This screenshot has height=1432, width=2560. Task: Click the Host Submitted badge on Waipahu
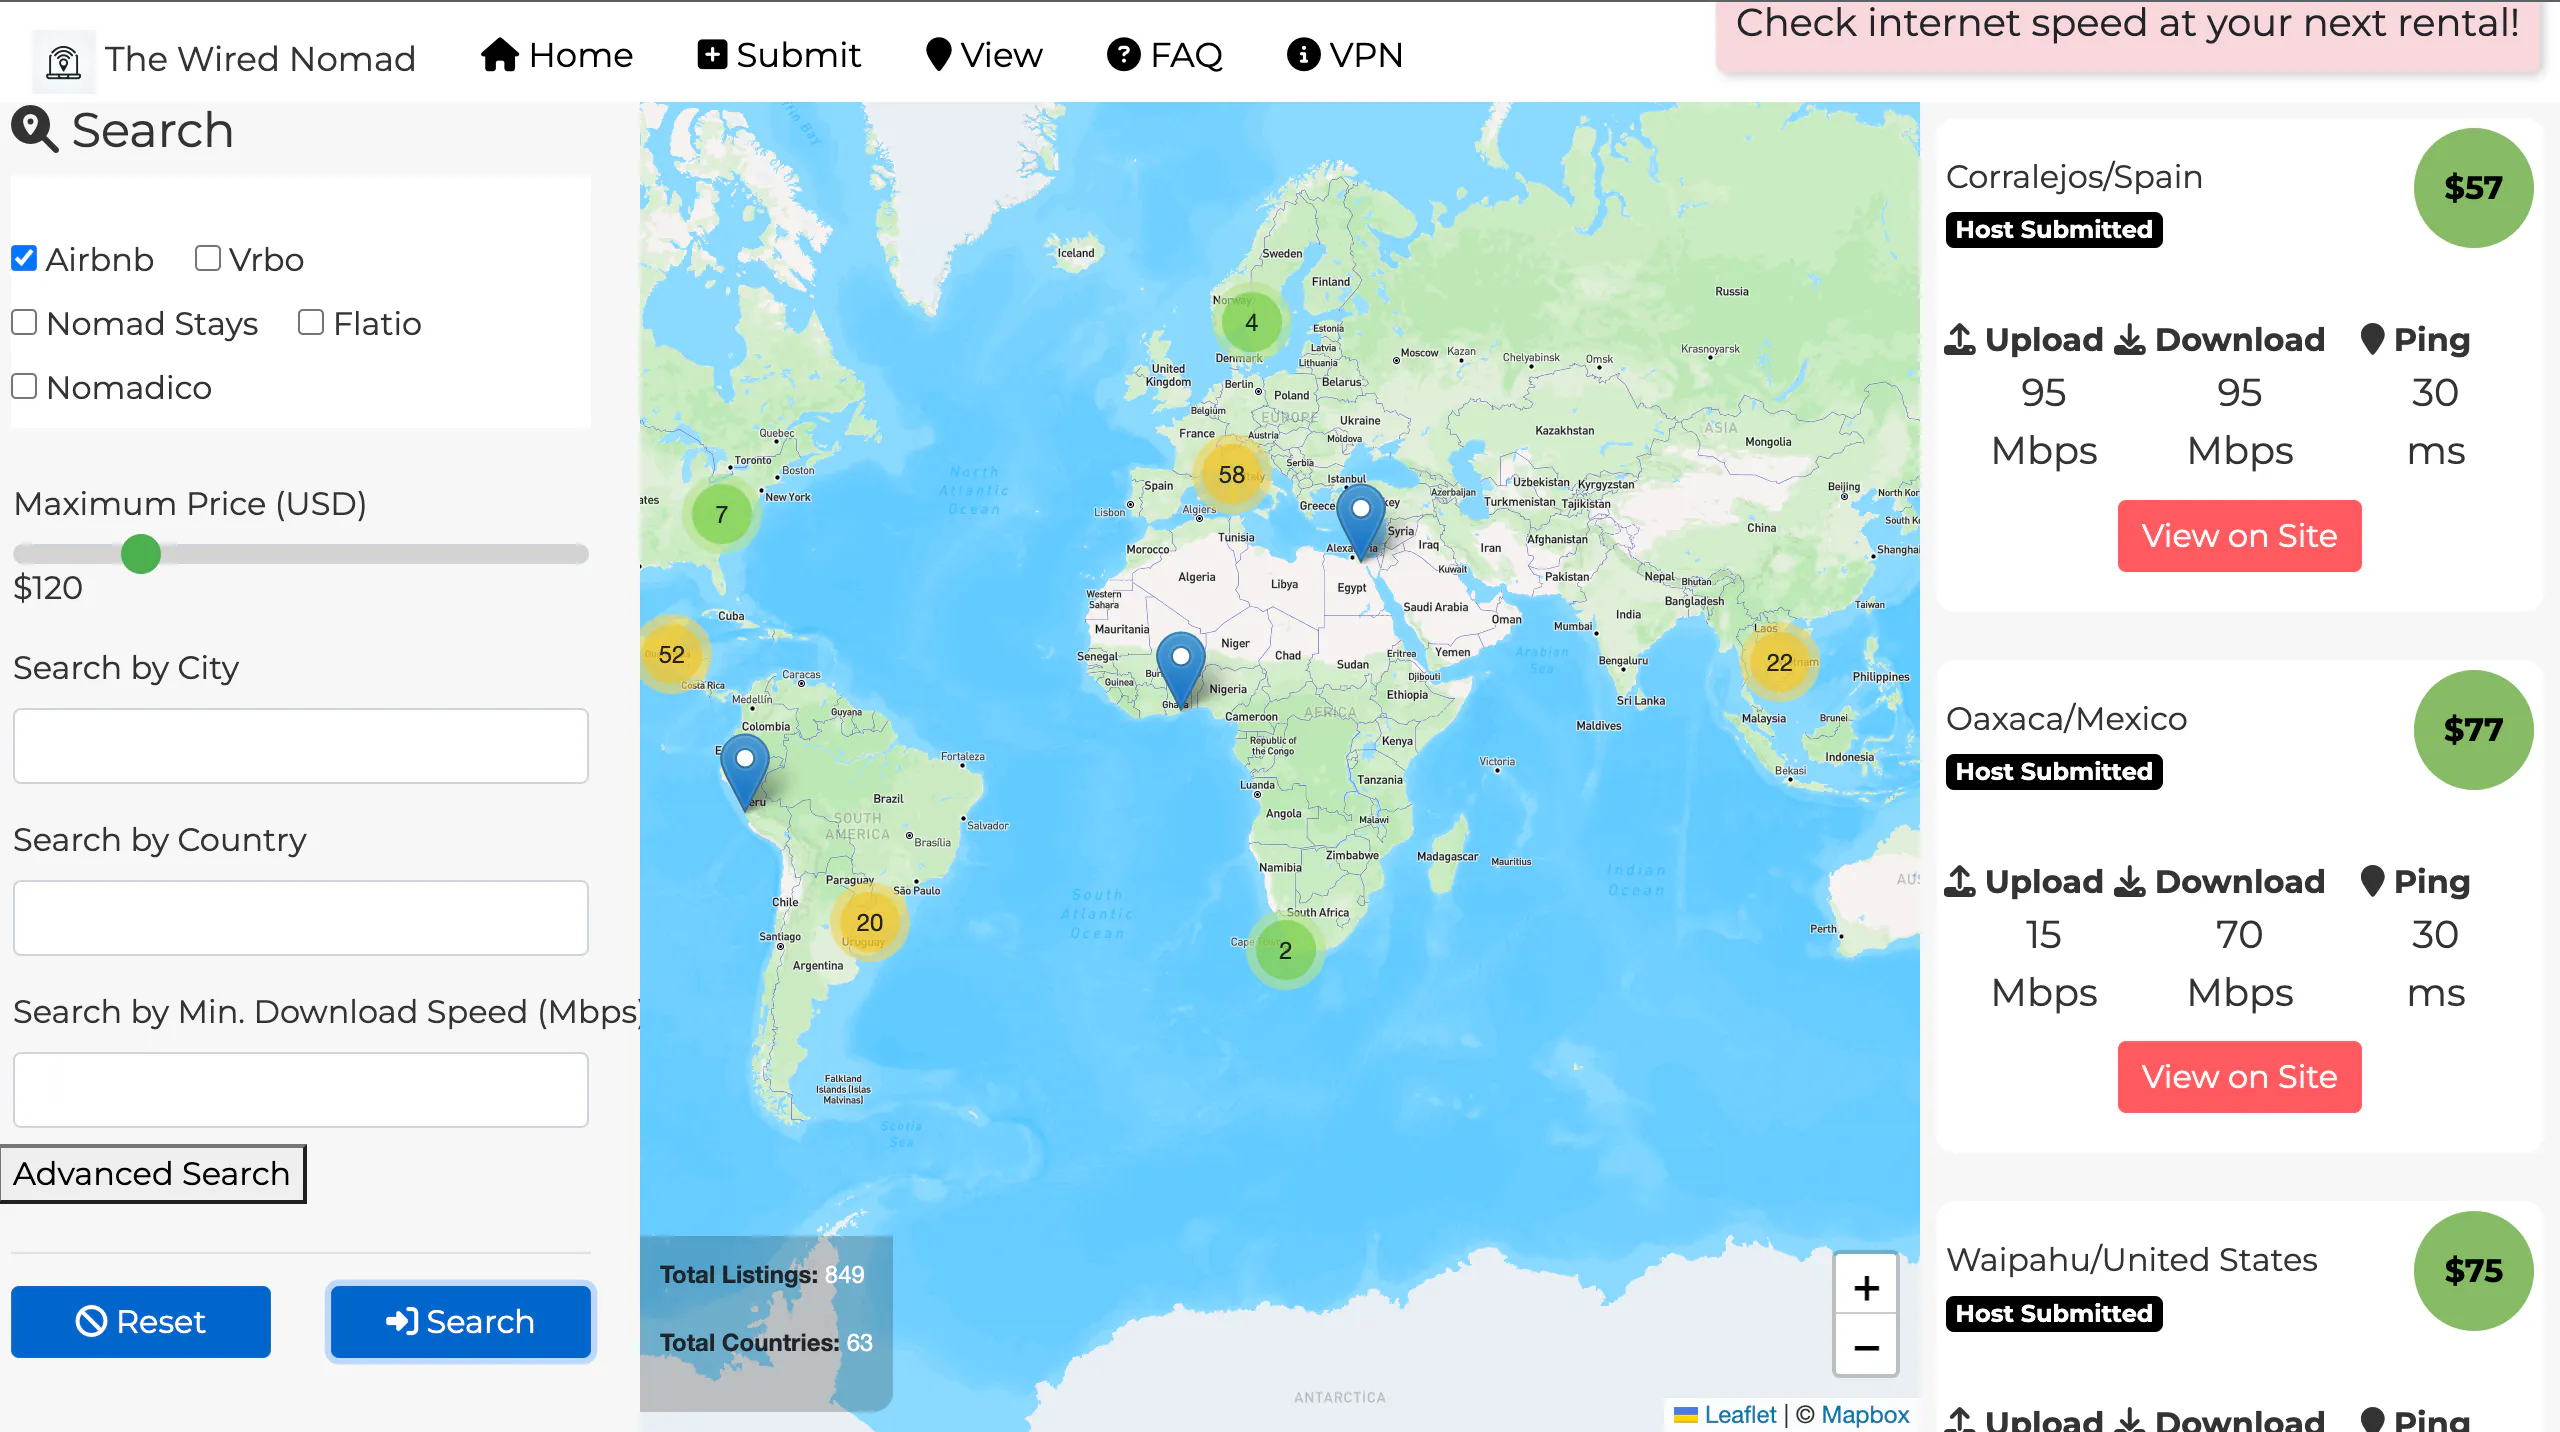coord(2054,1314)
